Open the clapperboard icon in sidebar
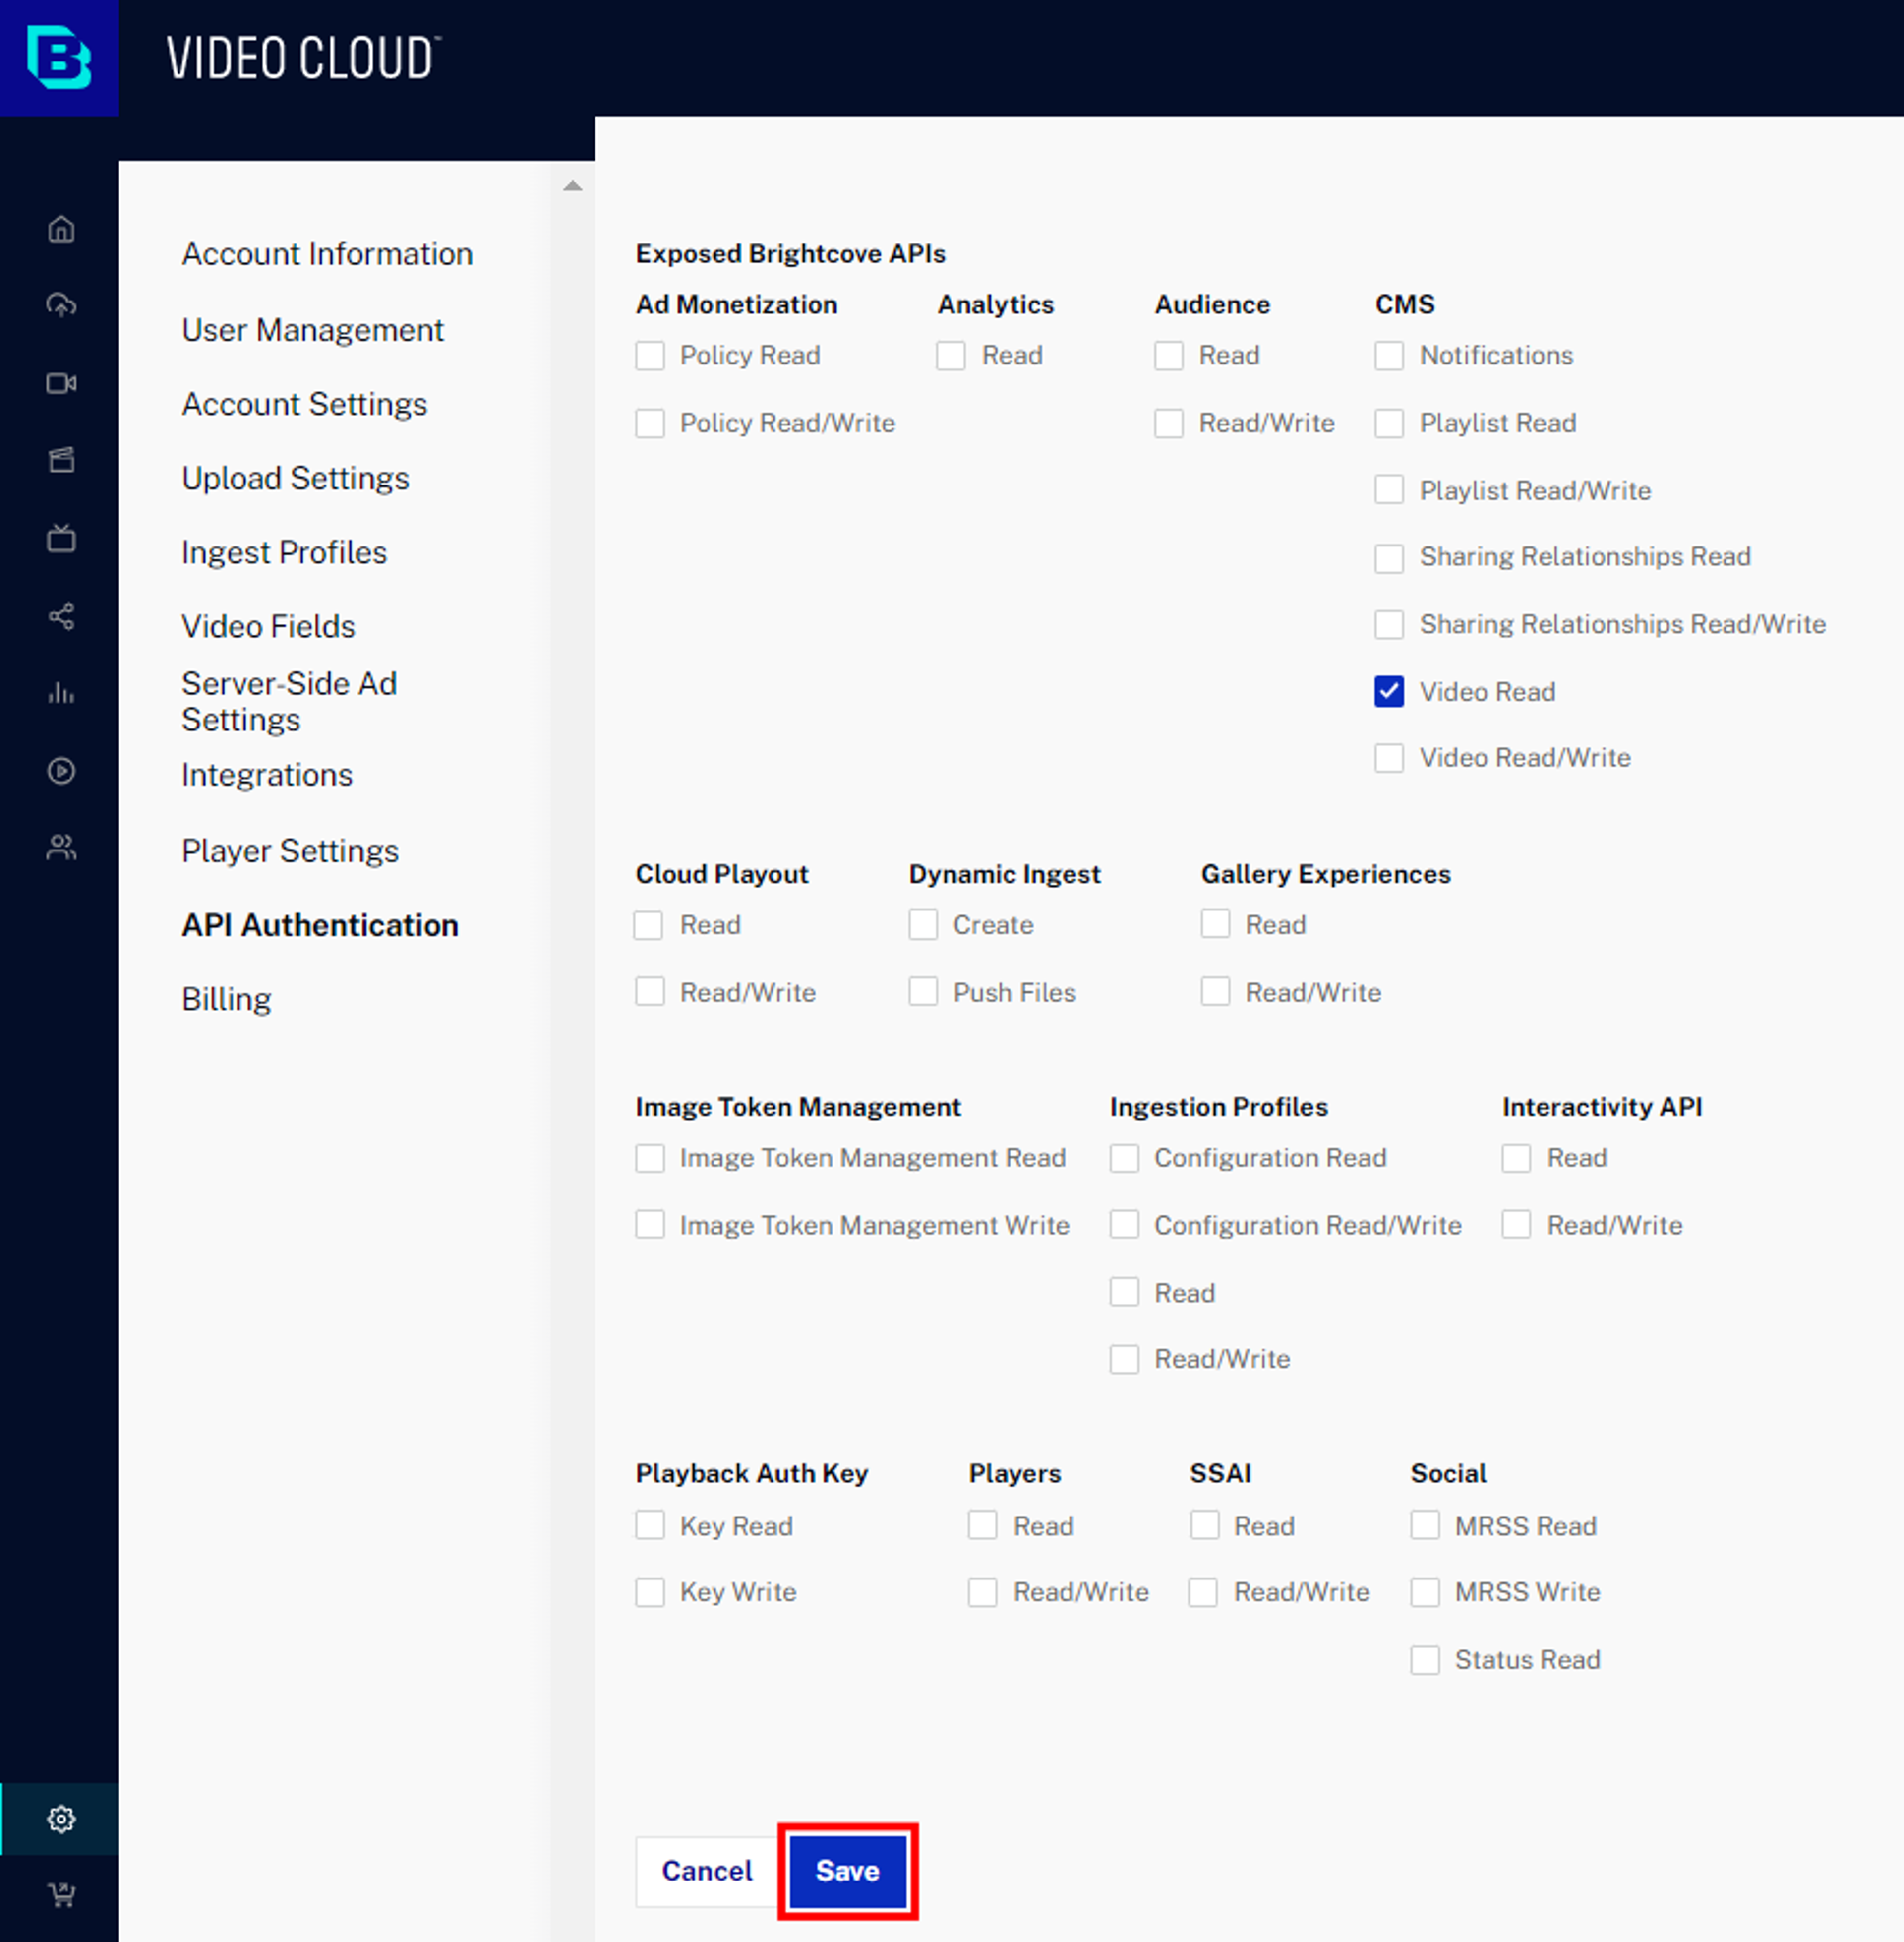The width and height of the screenshot is (1904, 1942). [61, 460]
